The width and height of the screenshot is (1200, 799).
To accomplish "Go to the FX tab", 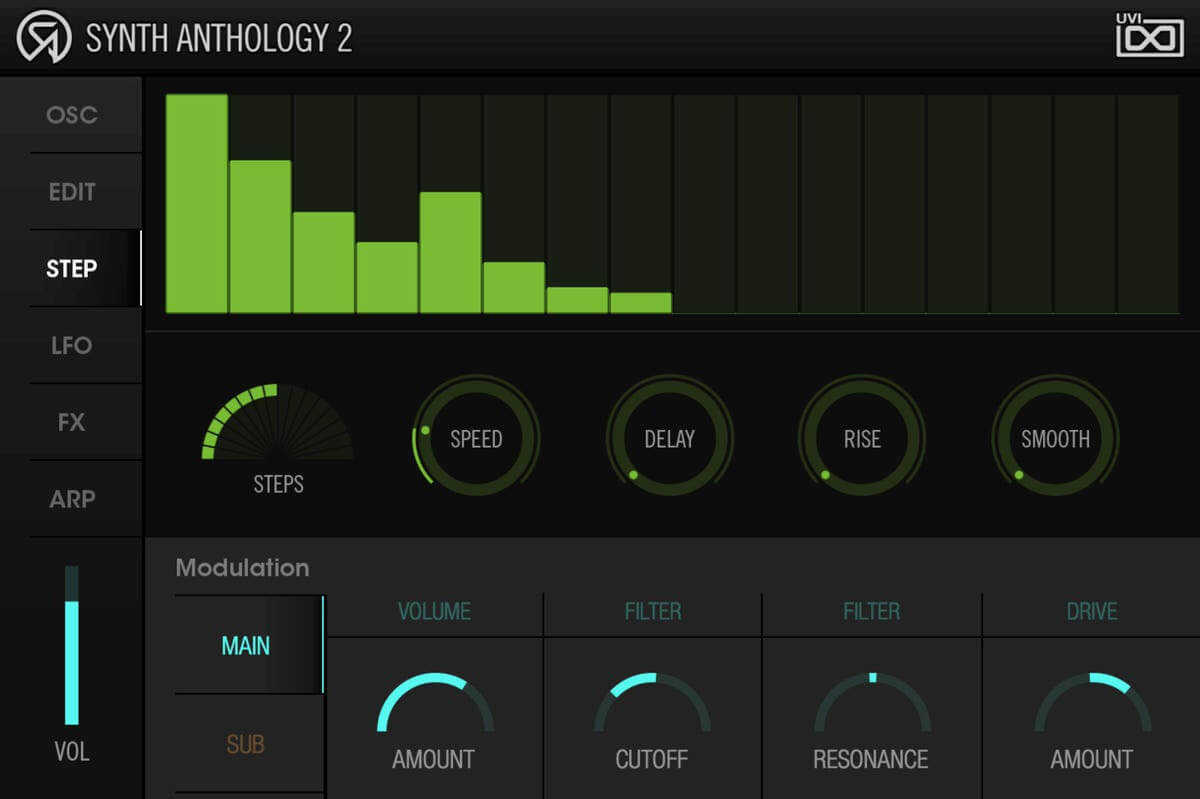I will 72,422.
